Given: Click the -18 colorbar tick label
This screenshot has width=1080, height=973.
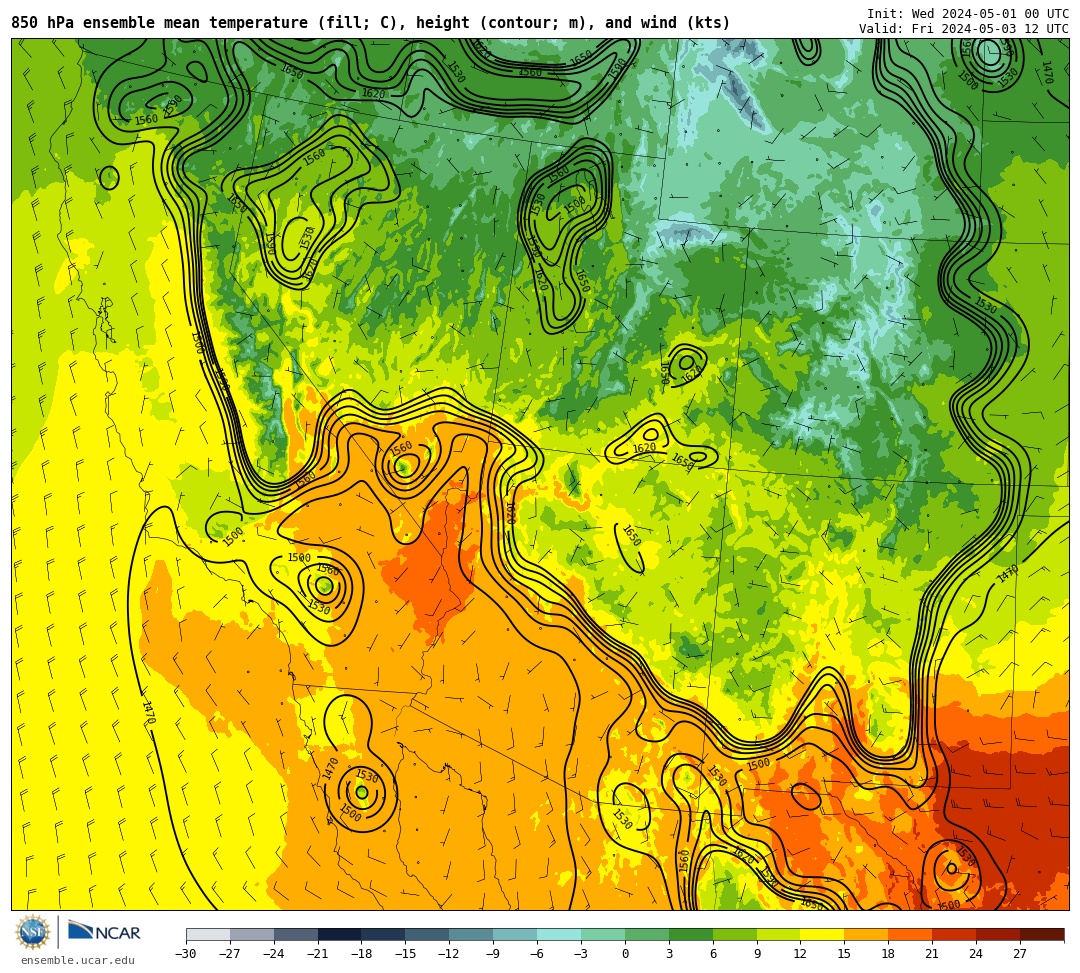Looking at the screenshot, I should click(362, 954).
